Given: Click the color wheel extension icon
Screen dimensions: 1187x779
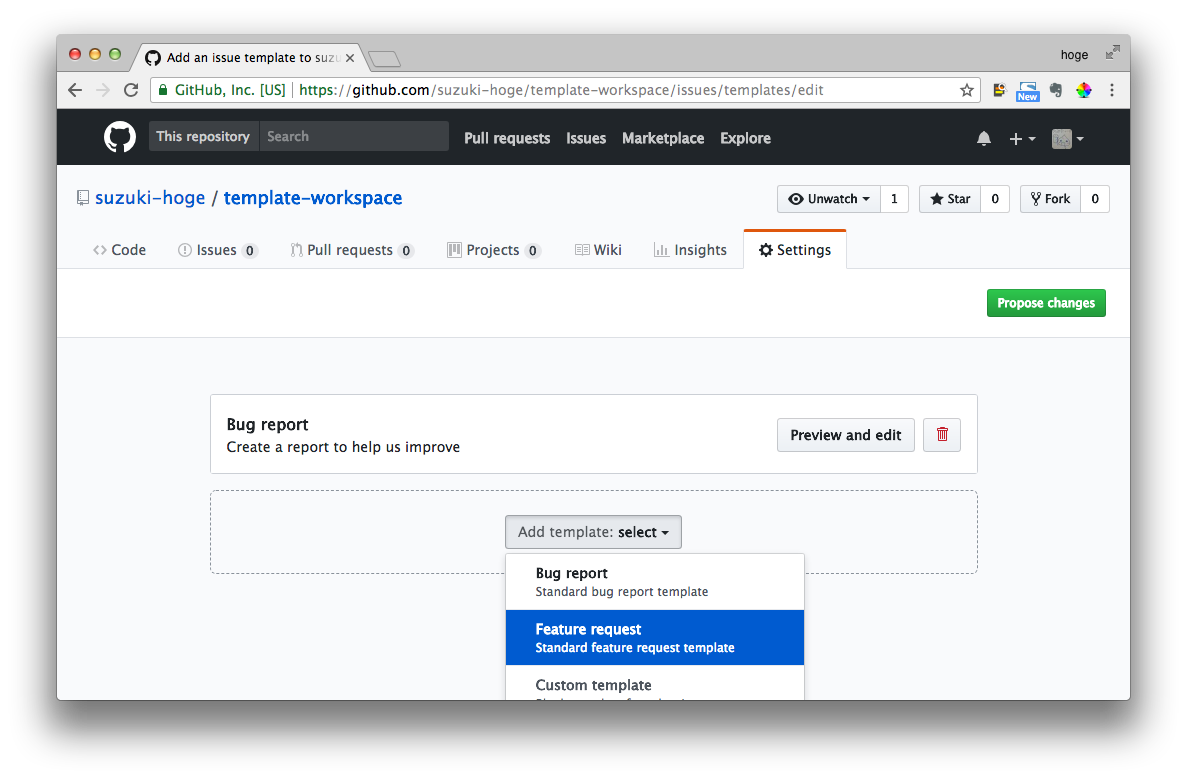Looking at the screenshot, I should tap(1083, 90).
